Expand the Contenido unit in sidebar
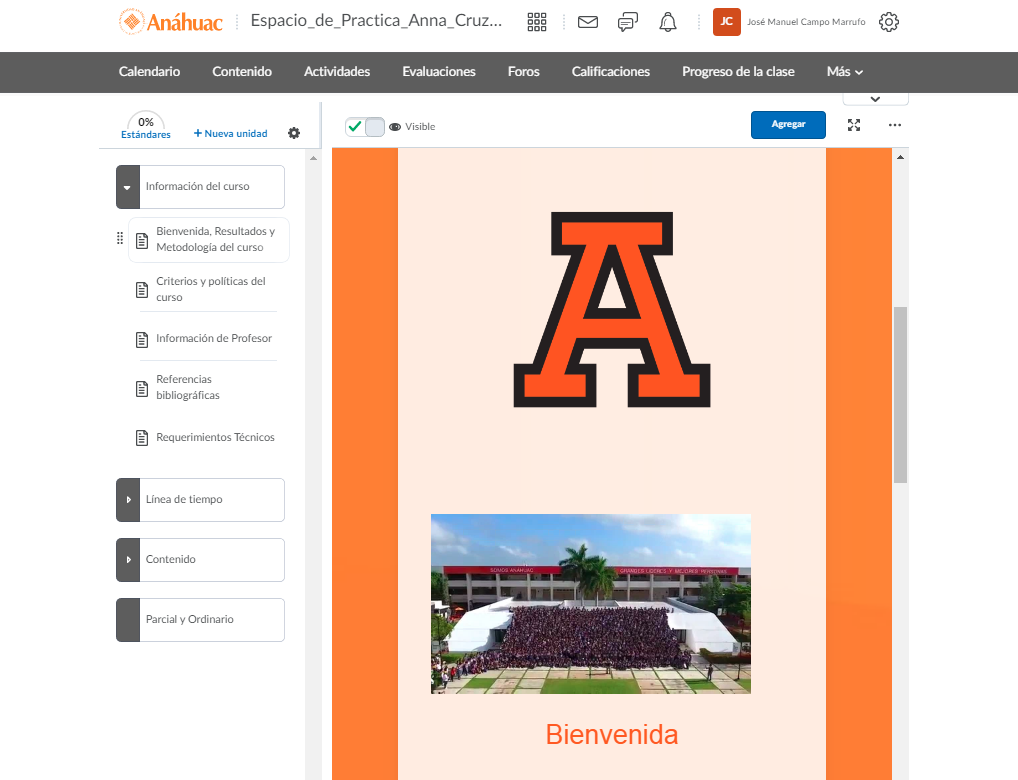 (128, 560)
